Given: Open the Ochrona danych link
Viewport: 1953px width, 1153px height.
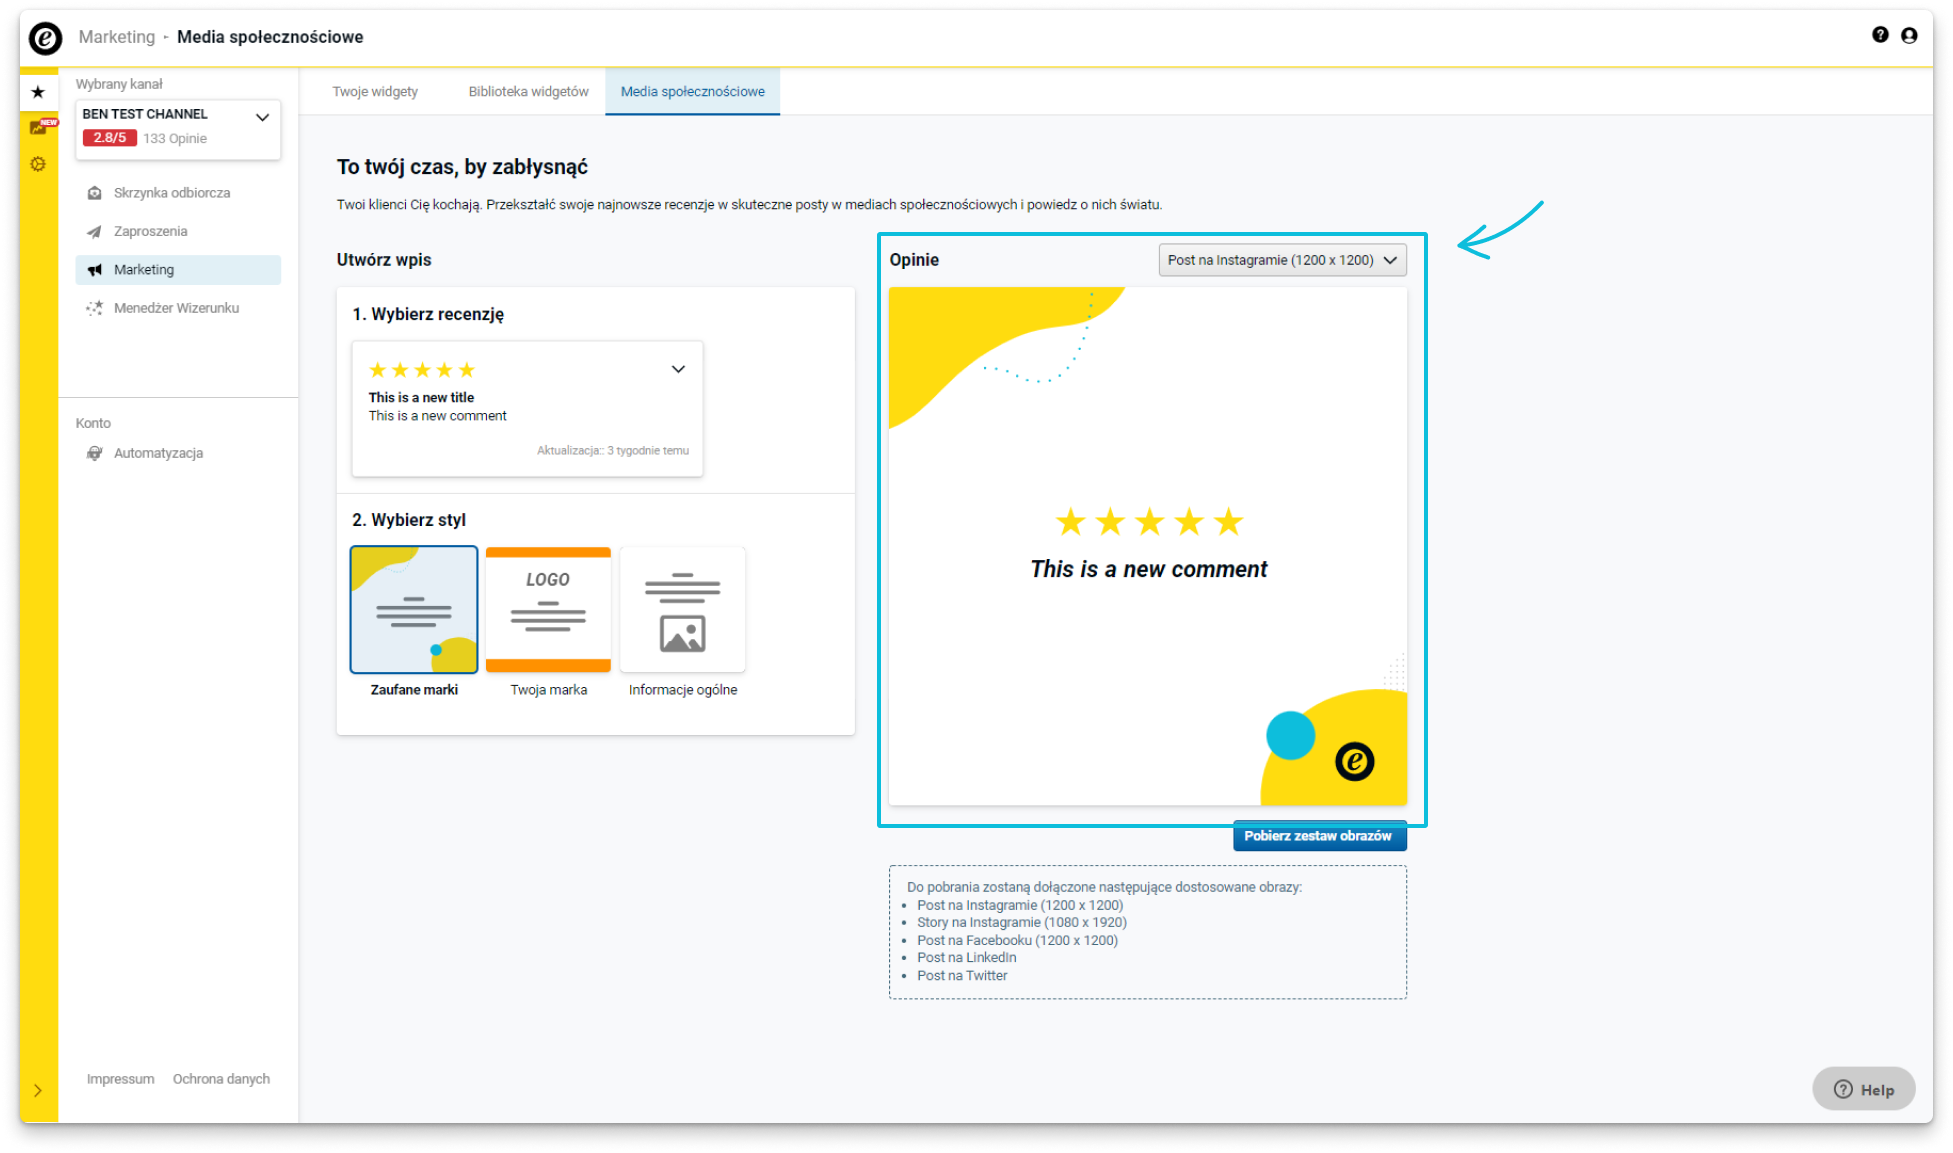Looking at the screenshot, I should click(x=221, y=1079).
